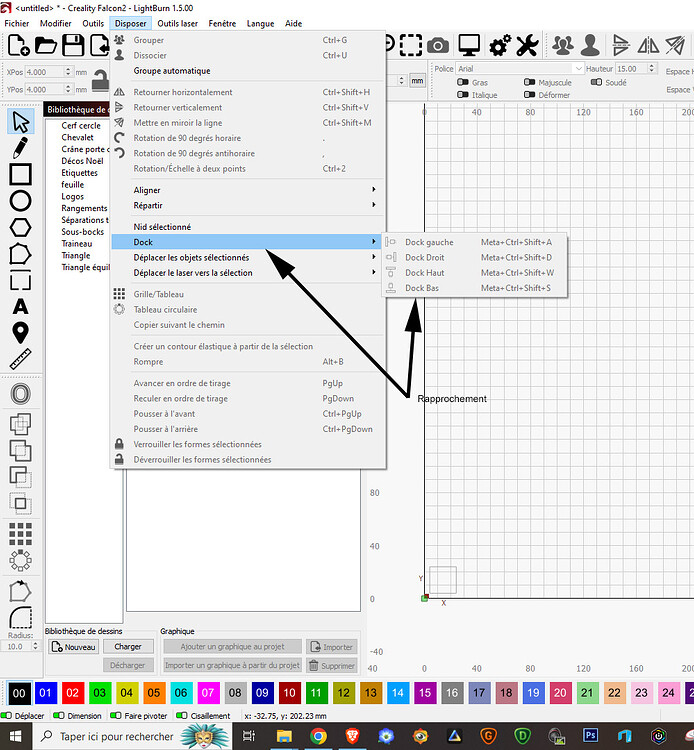This screenshot has height=750, width=694.
Task: Click the flip horizontal toolbar icon
Action: click(649, 46)
